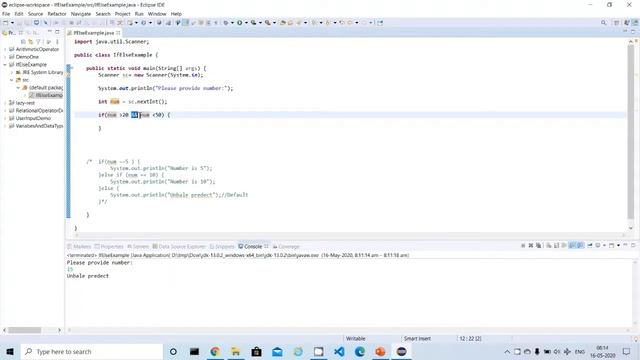This screenshot has width=640, height=360.
Task: Click the Collapse All icon in Package Explorer
Action: 23,42
